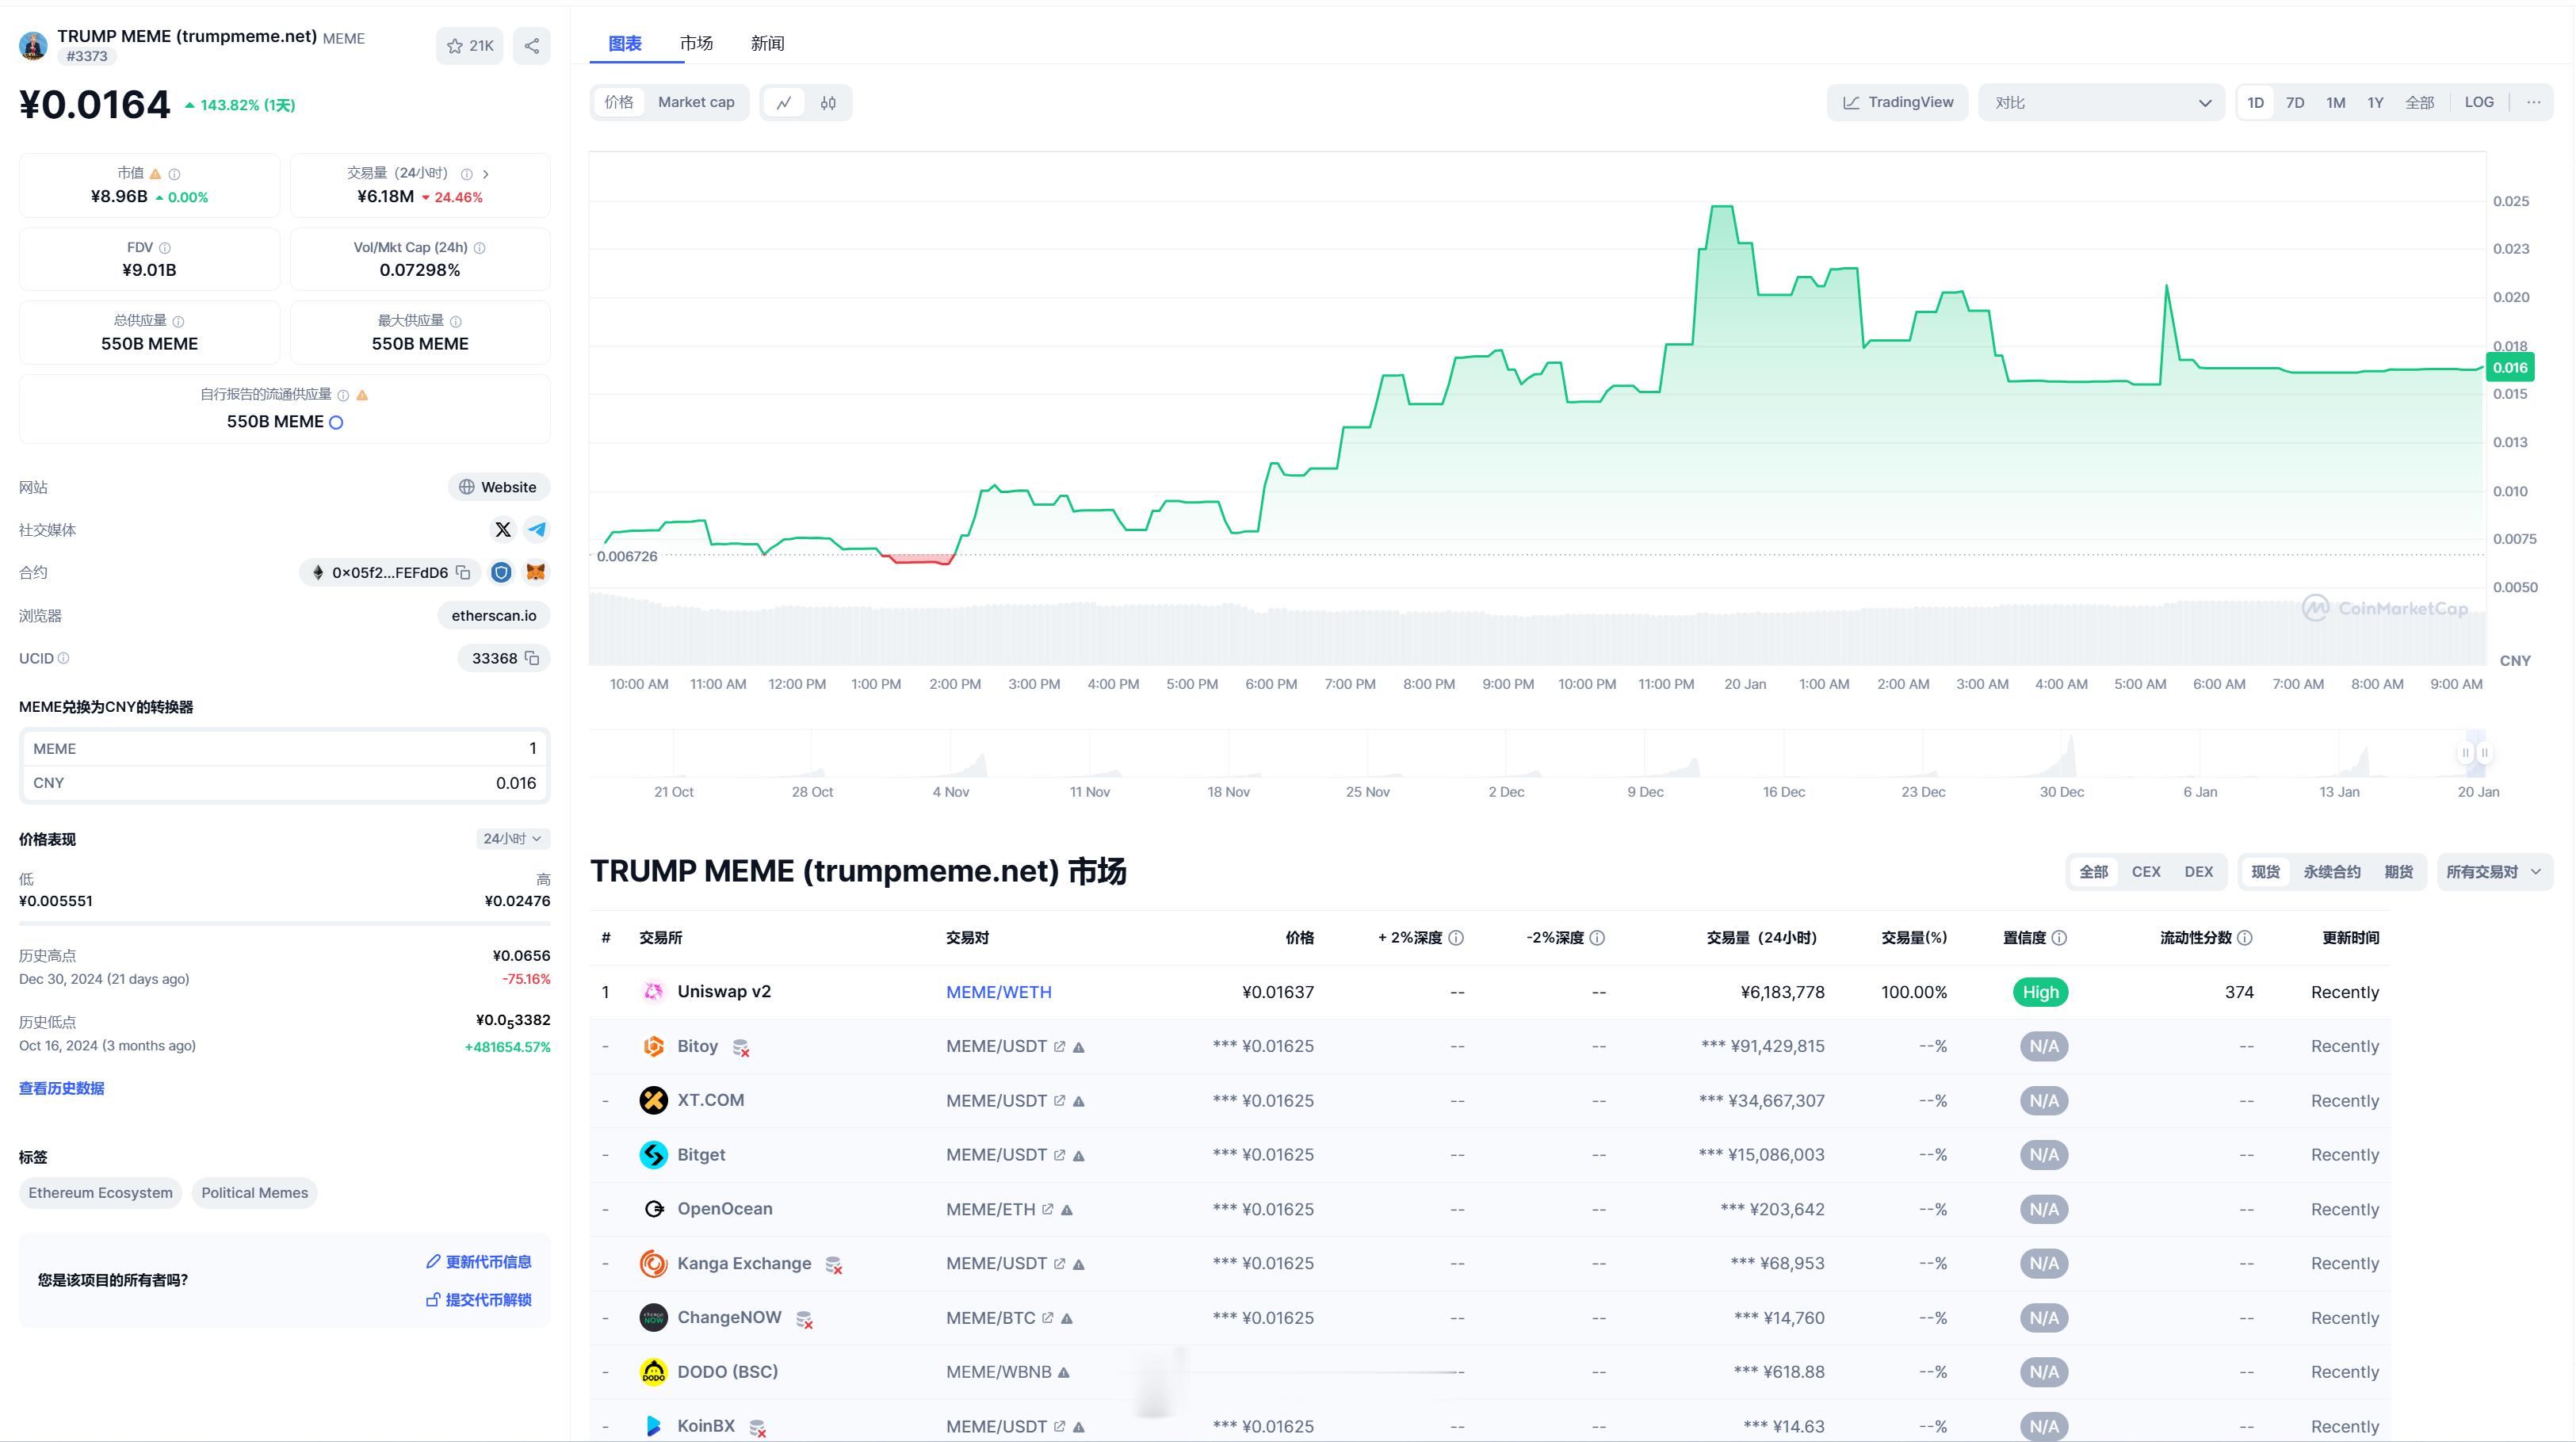
Task: Filter markets by CEX
Action: [x=2146, y=872]
